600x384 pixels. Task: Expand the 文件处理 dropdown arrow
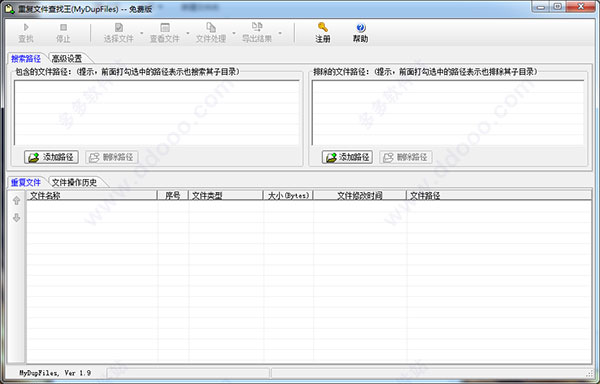[234, 33]
